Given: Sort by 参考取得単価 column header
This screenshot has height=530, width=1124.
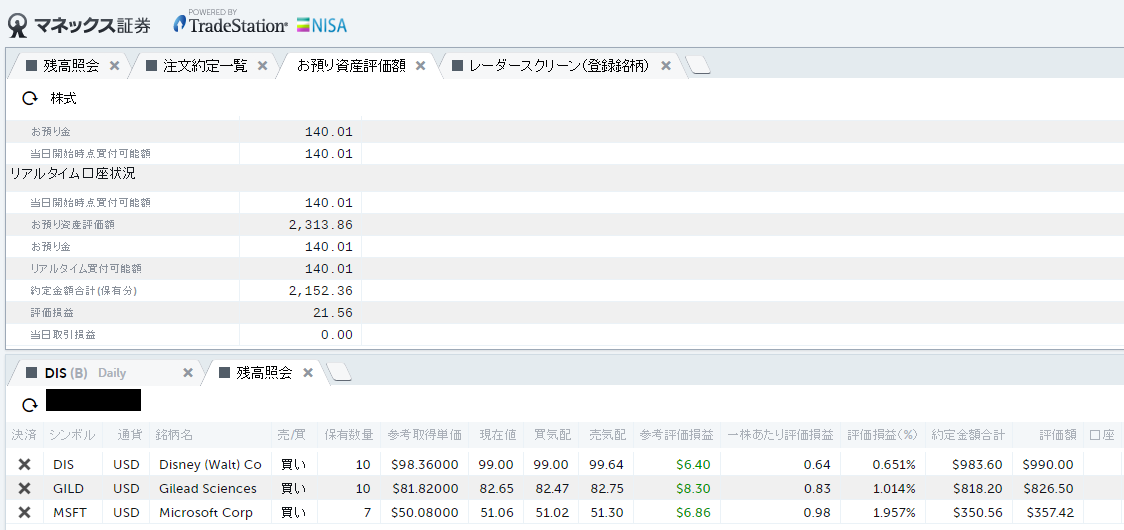Looking at the screenshot, I should pos(424,435).
